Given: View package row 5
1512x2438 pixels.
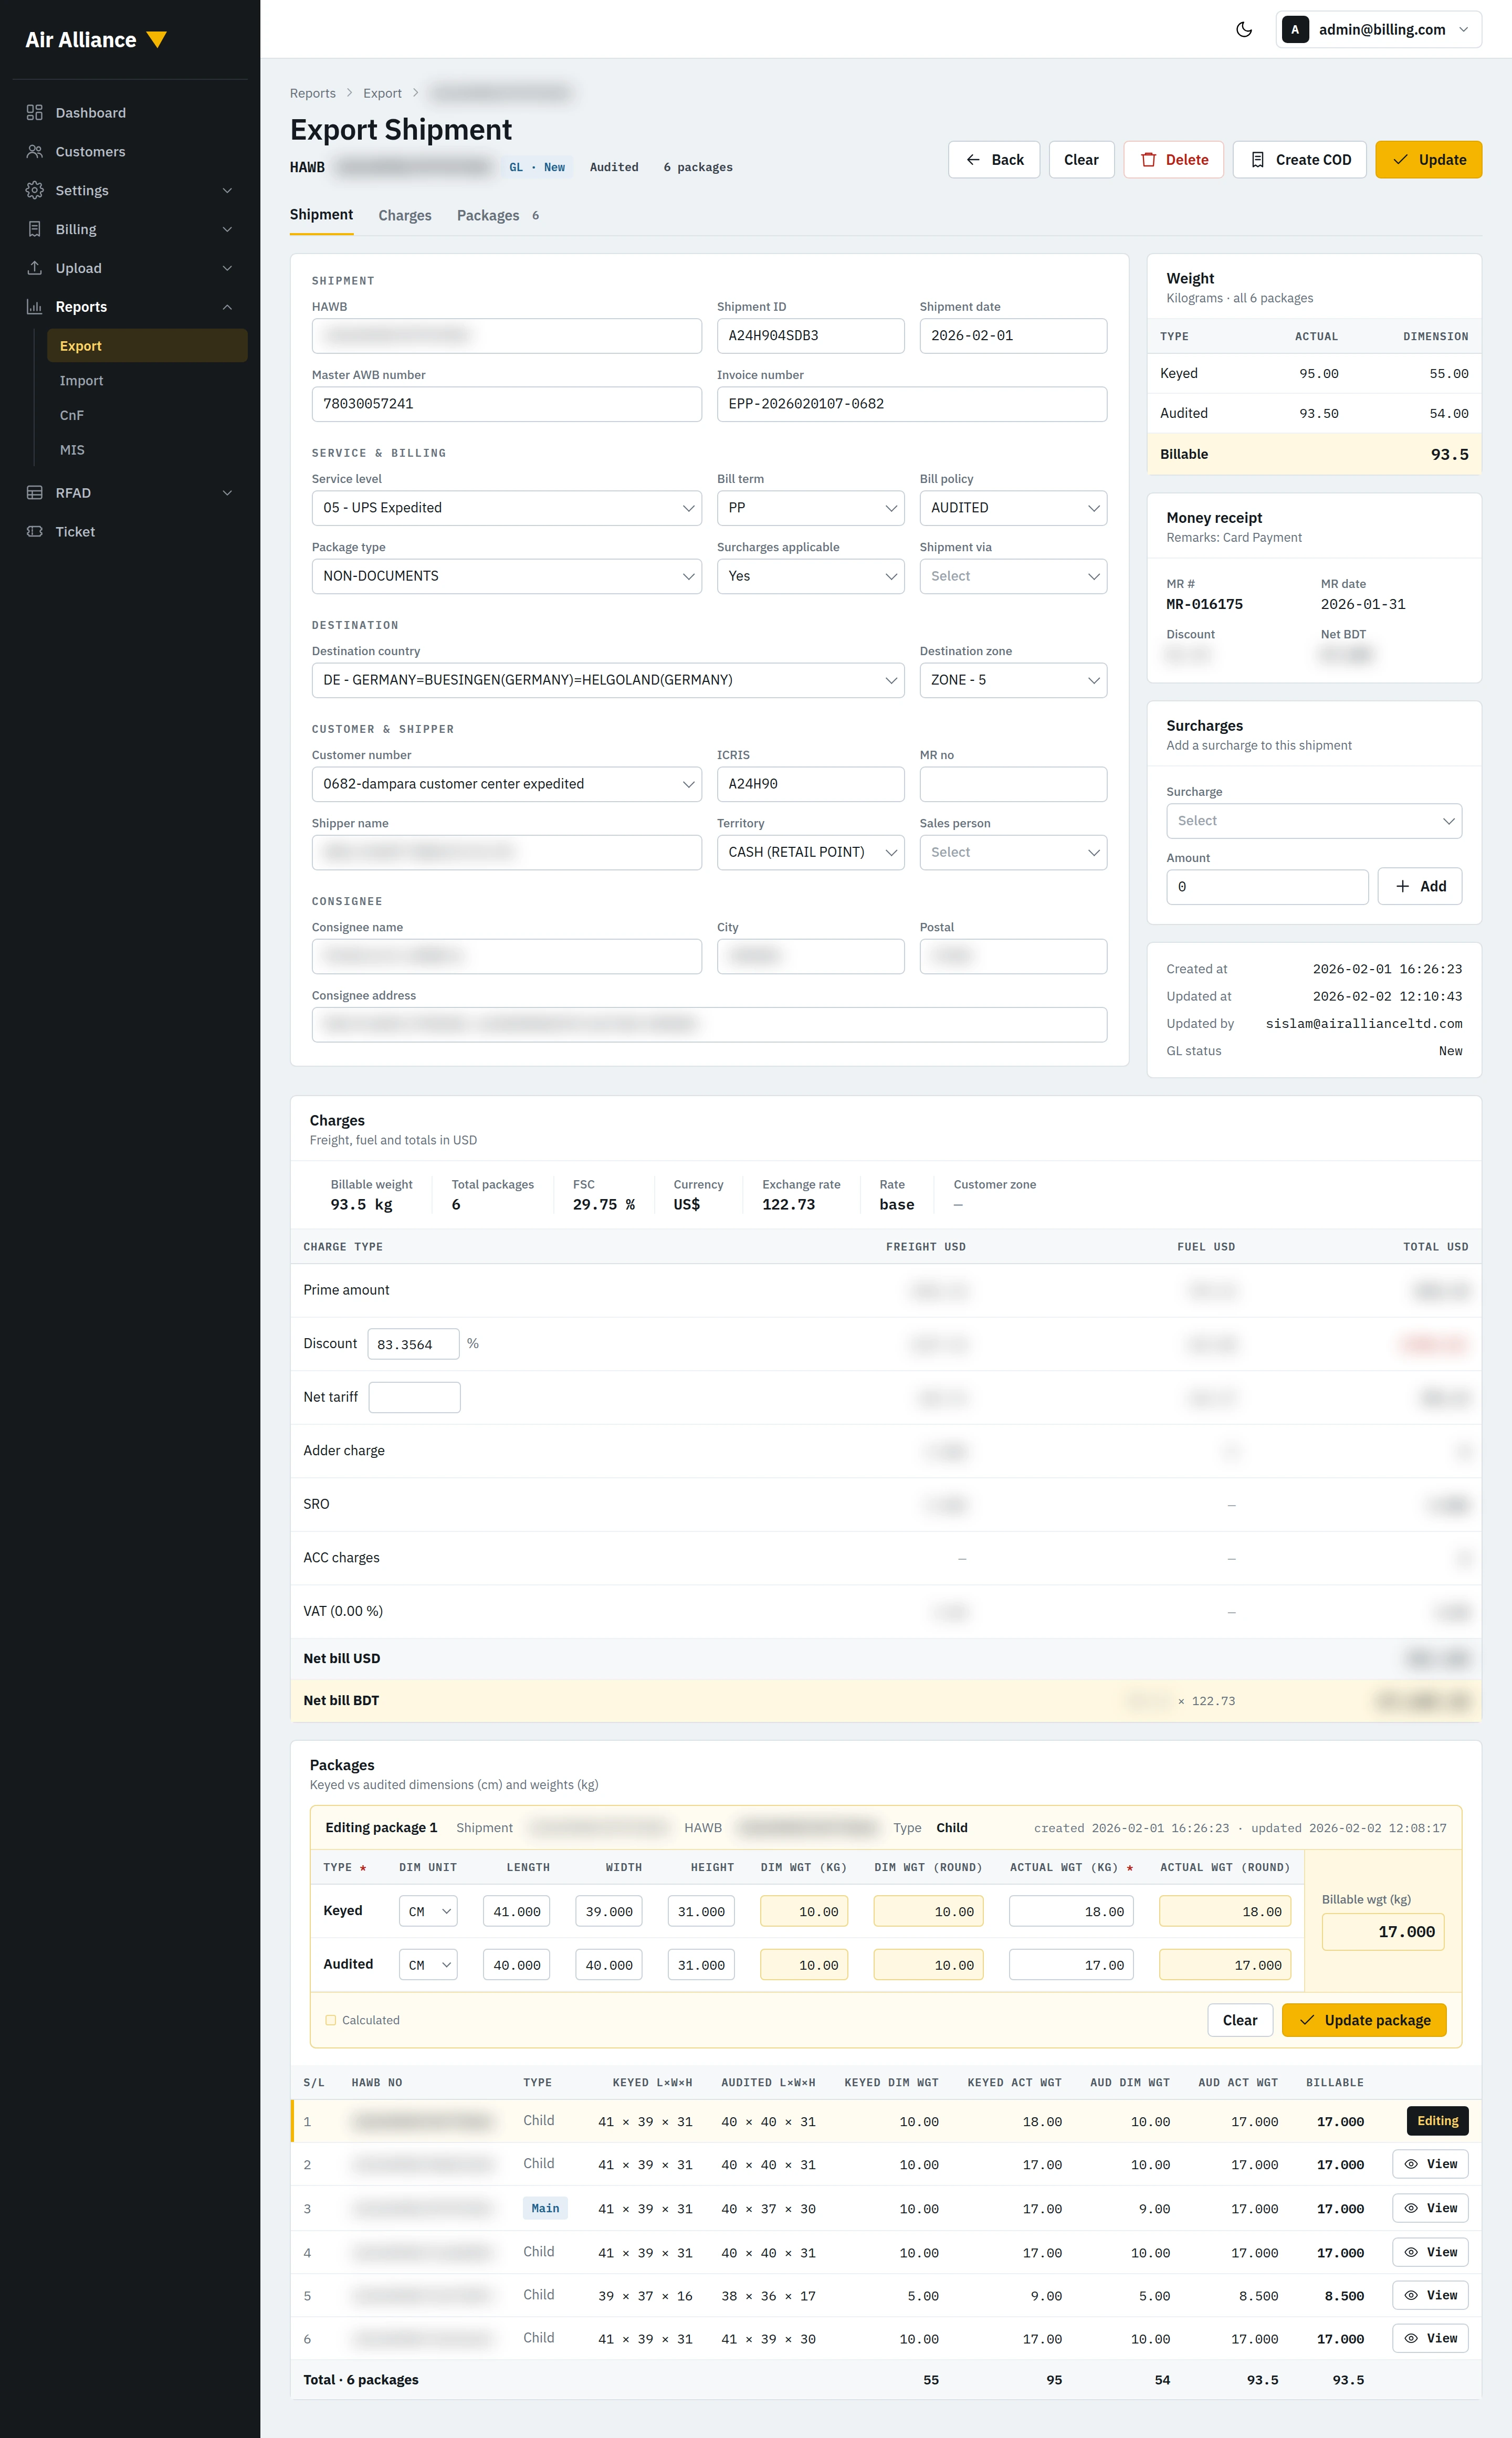Looking at the screenshot, I should pos(1430,2295).
